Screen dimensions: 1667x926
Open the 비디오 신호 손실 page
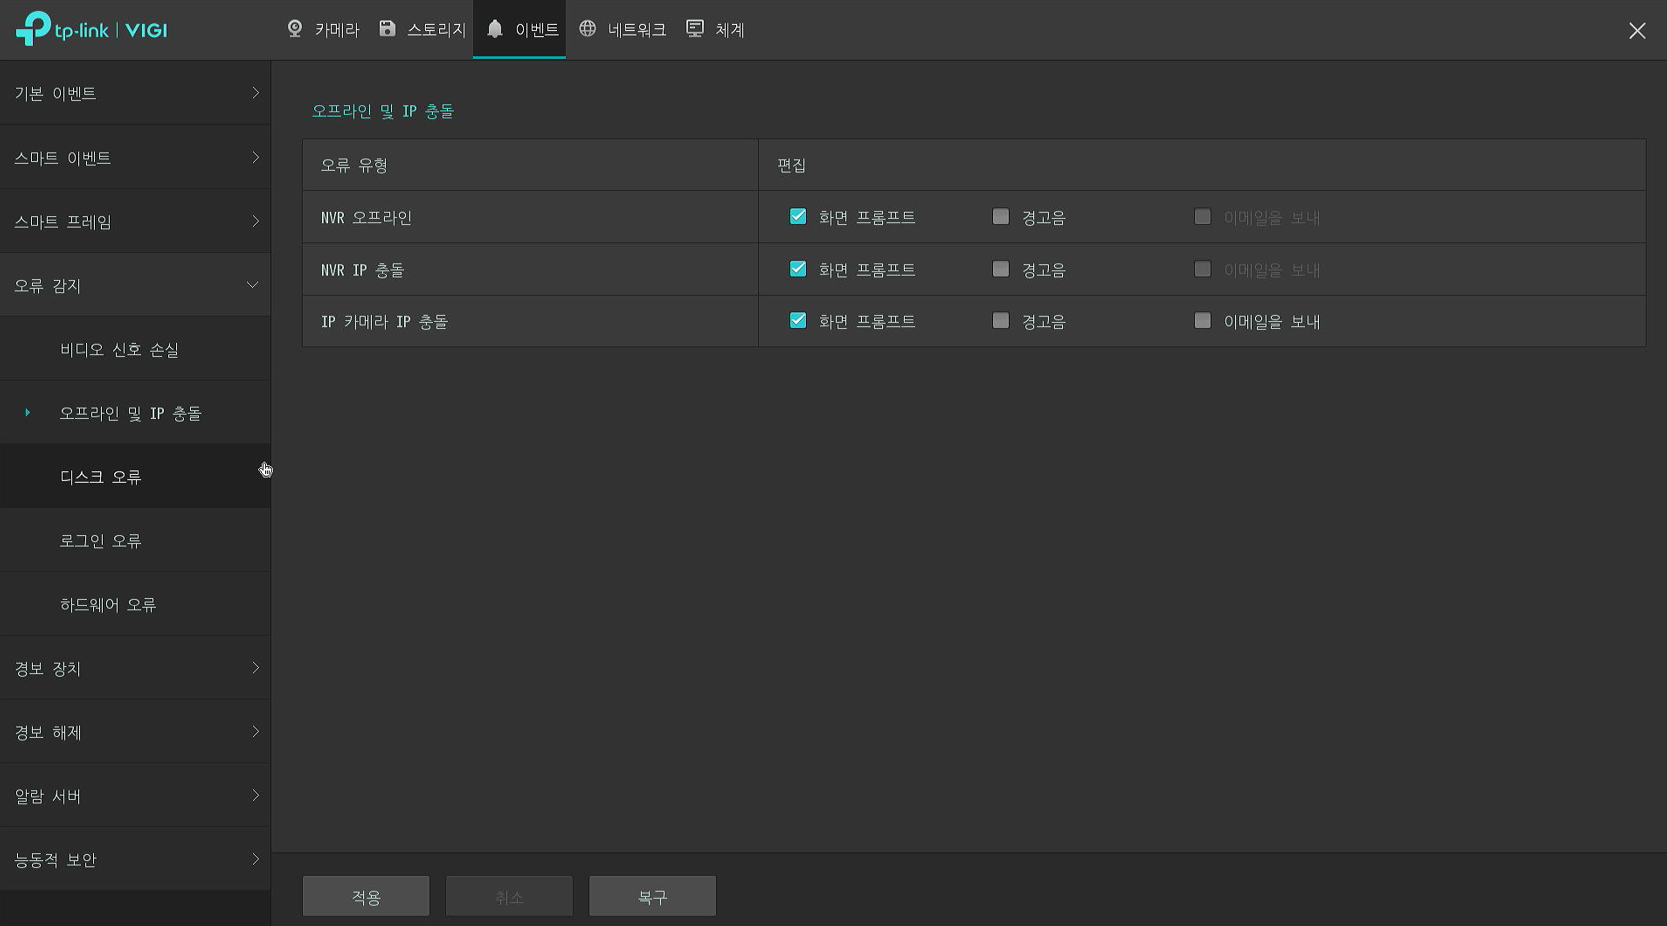(x=119, y=350)
